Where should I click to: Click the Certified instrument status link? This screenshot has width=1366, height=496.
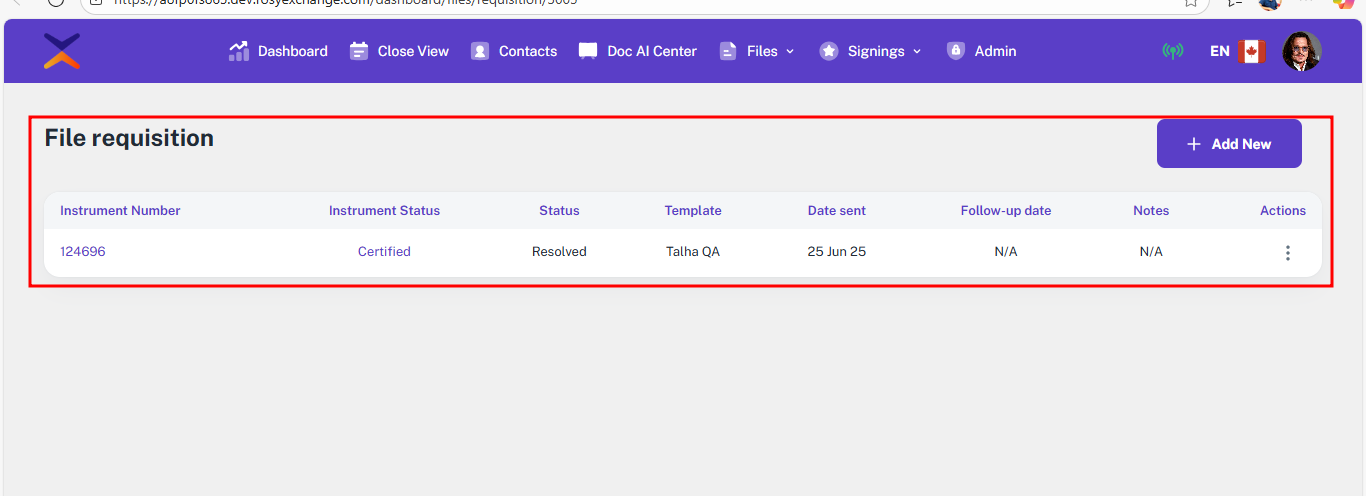384,252
